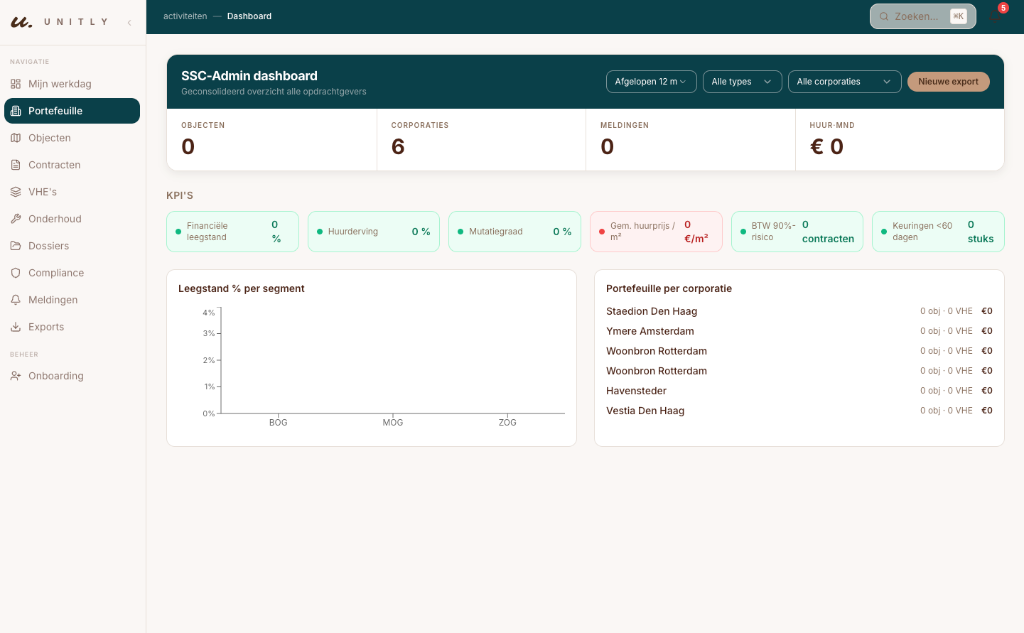Viewport: 1024px width, 633px height.
Task: Click the red status dot on Gem. huurprijs
Action: (601, 231)
